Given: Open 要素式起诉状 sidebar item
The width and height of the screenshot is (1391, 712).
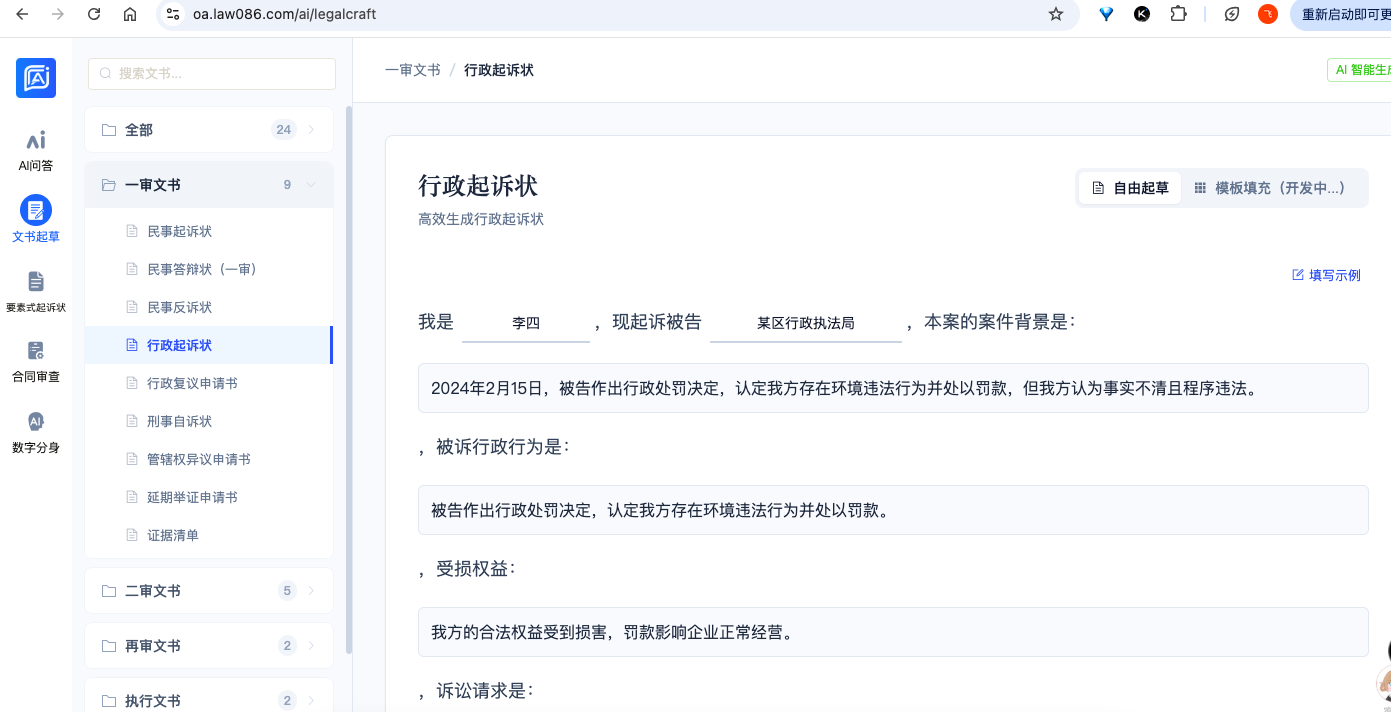Looking at the screenshot, I should point(36,292).
